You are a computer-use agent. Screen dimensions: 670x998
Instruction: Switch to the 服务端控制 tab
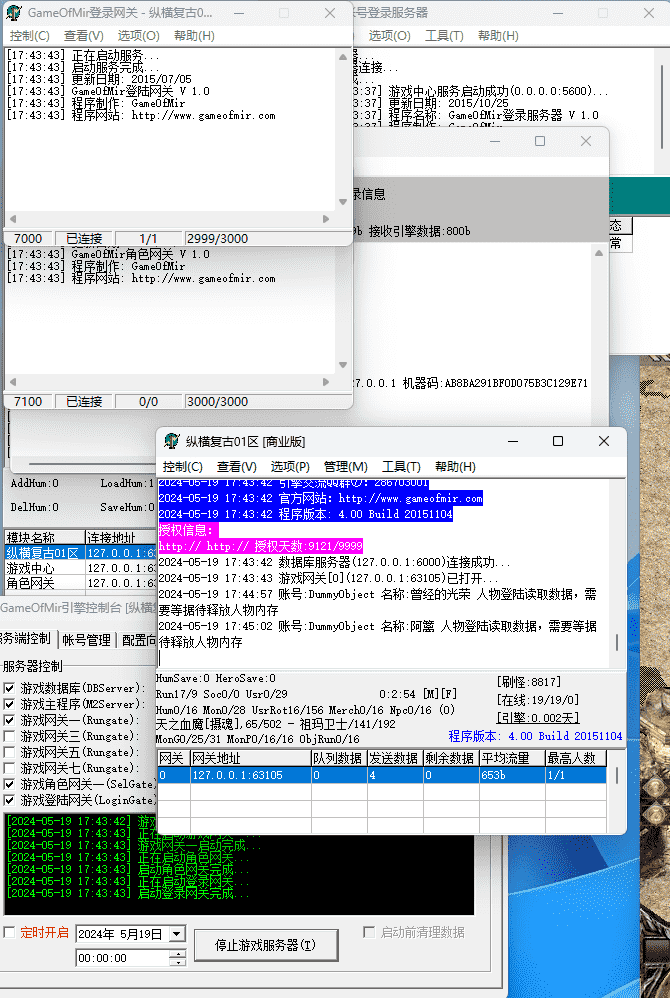(x=25, y=638)
